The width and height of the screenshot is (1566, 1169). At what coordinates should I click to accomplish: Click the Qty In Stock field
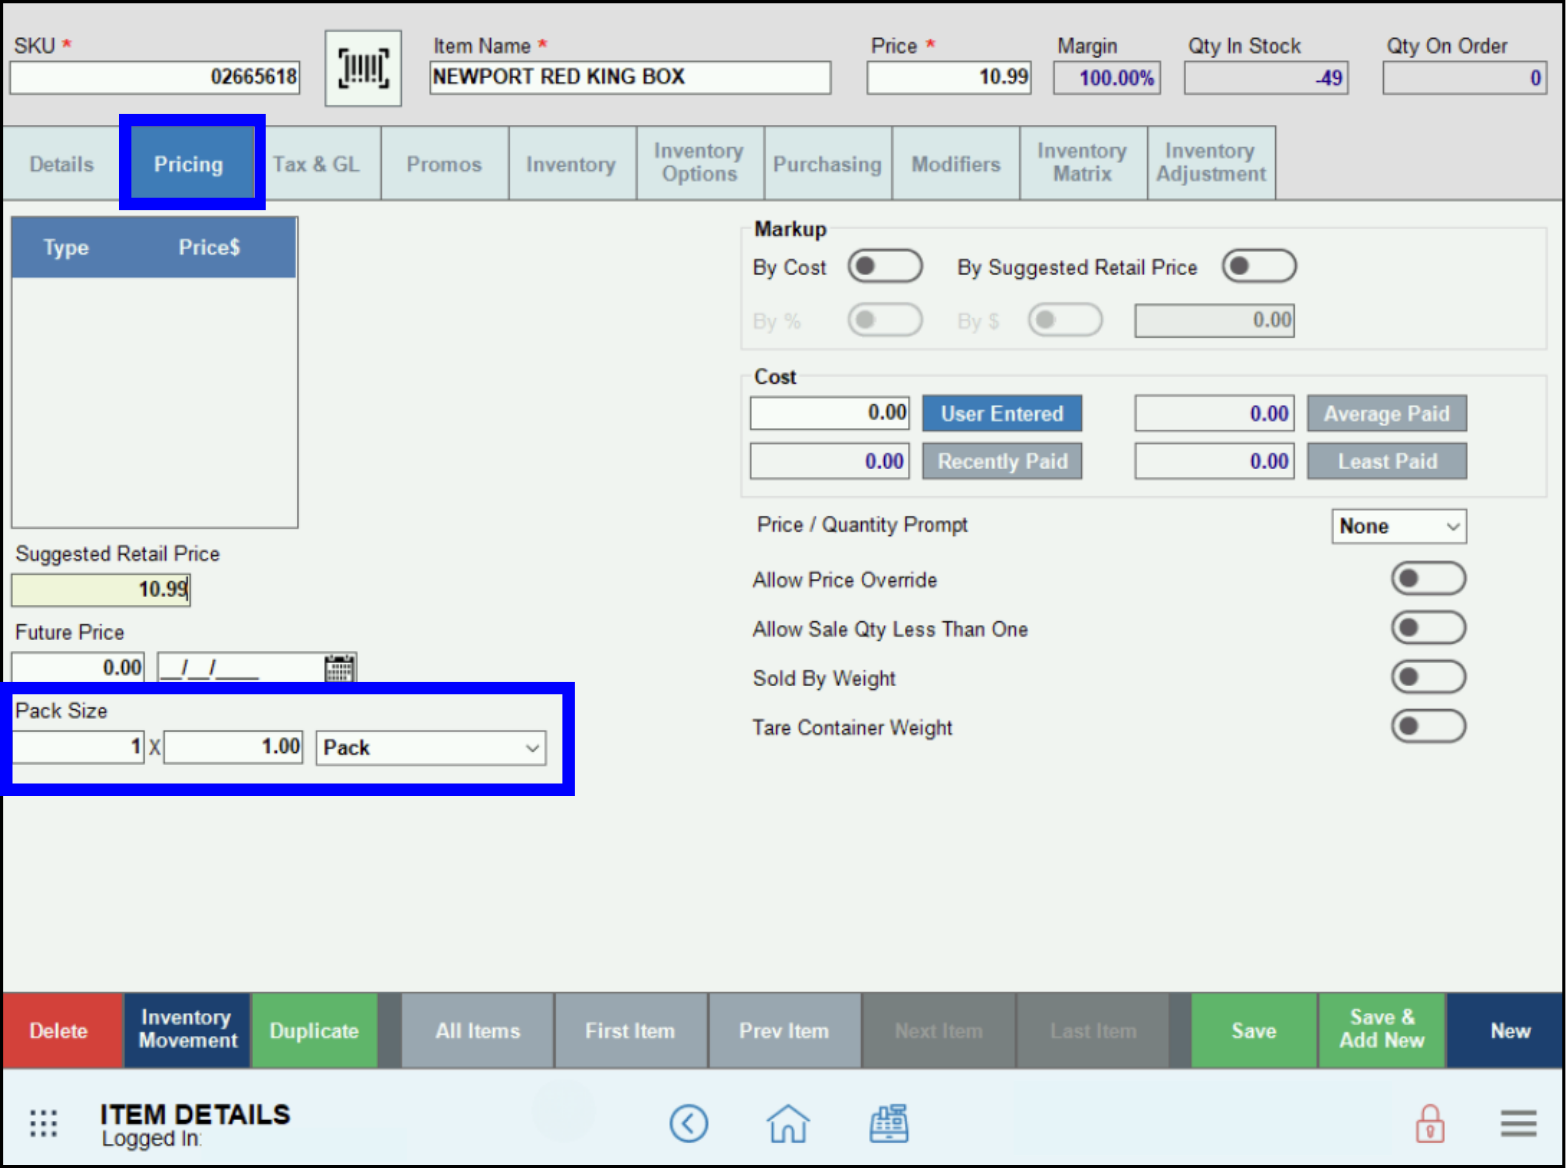(1266, 77)
